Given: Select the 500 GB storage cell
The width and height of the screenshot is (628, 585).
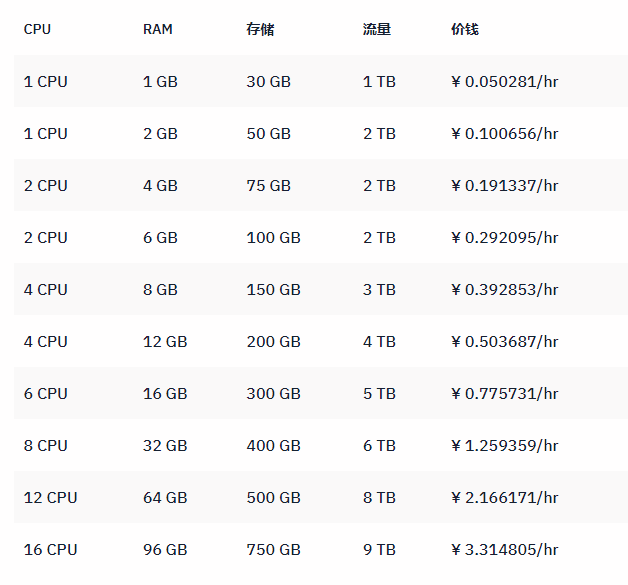Looking at the screenshot, I should click(x=274, y=497).
